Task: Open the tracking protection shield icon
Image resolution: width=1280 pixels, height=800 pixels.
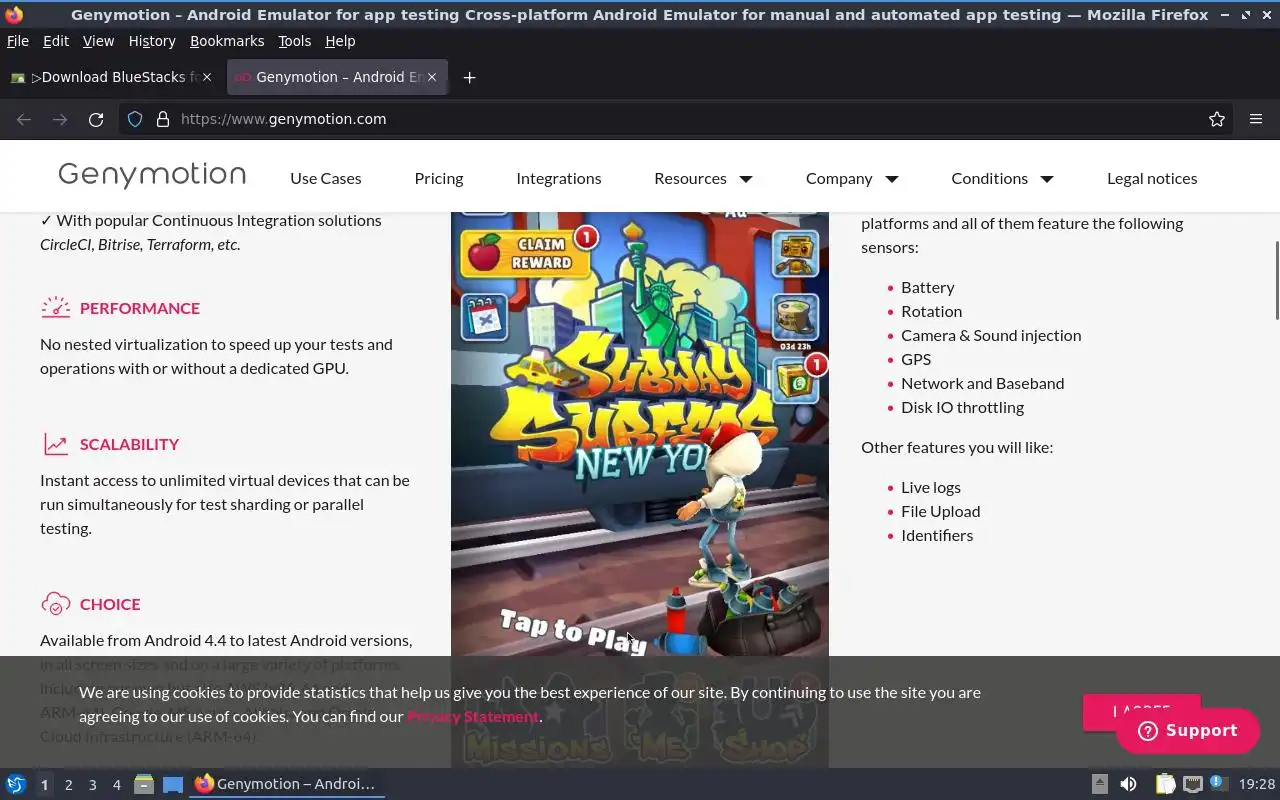Action: [x=135, y=119]
